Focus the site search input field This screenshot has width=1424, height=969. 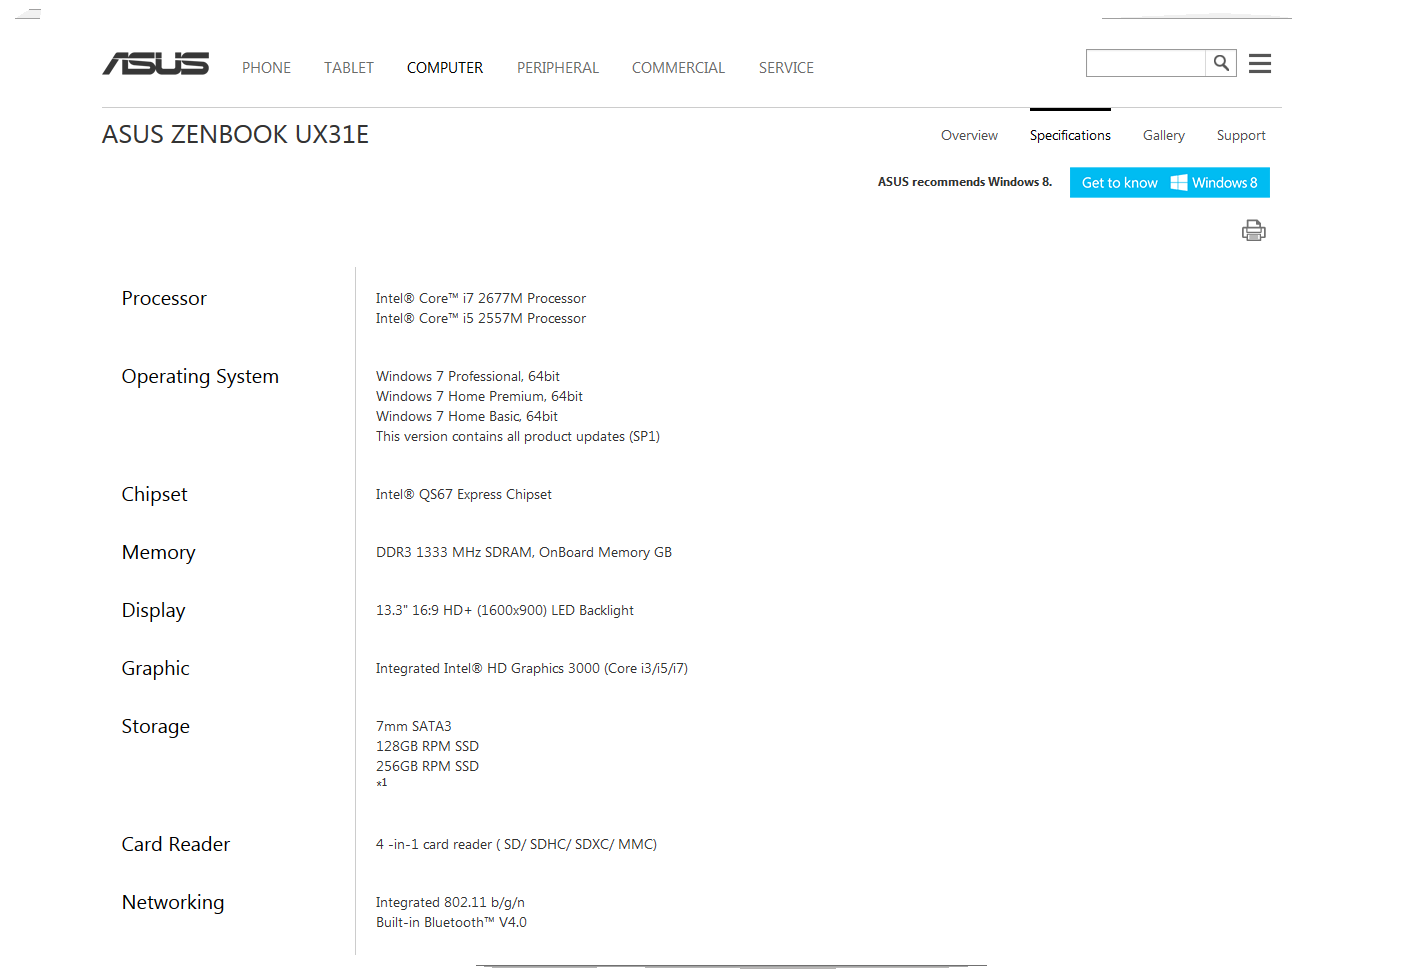1146,63
